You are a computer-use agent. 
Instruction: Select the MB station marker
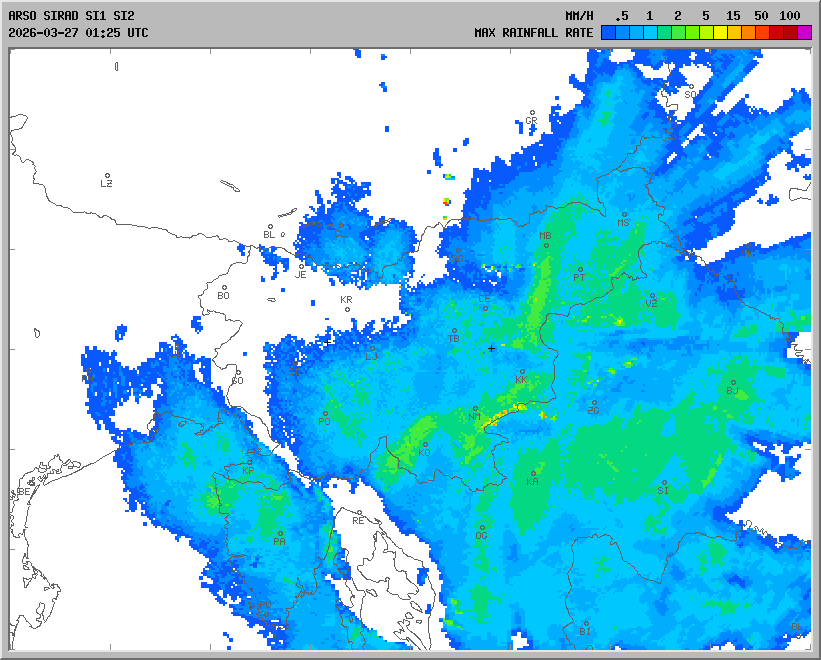(546, 244)
